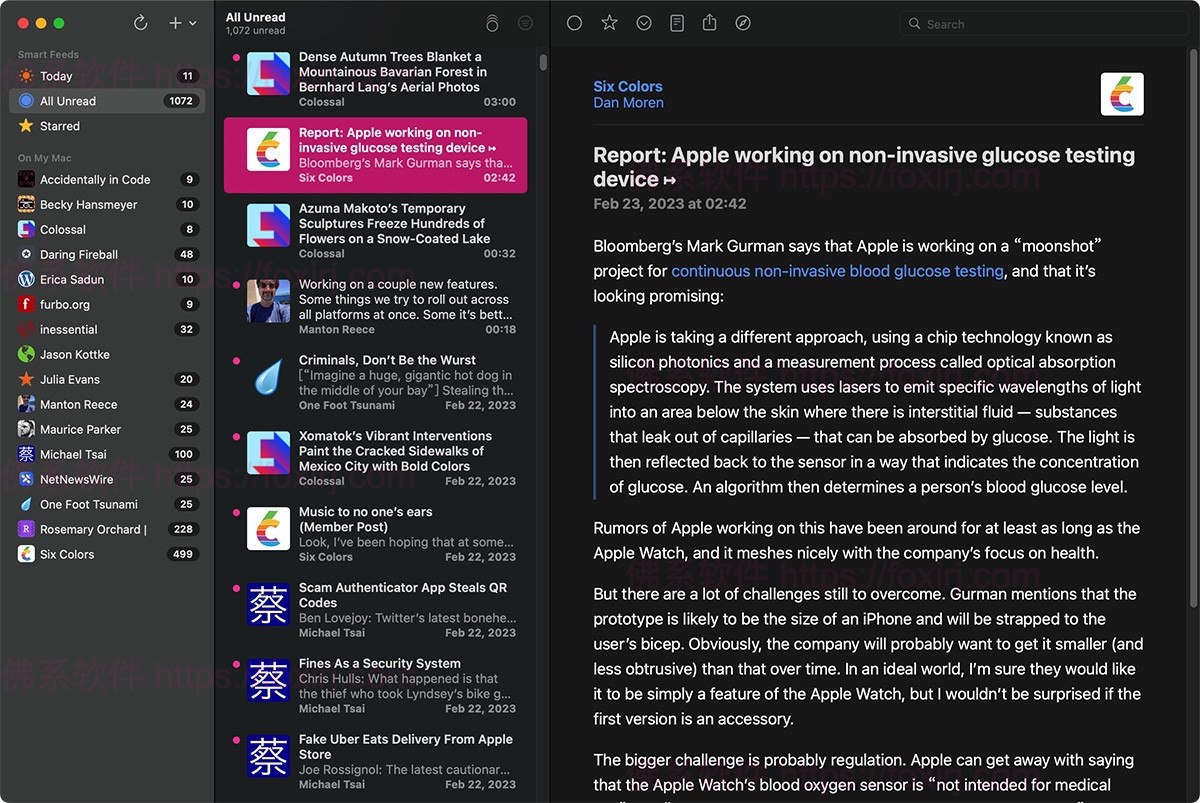This screenshot has width=1200, height=803.
Task: Open the article in the browser
Action: [x=743, y=22]
